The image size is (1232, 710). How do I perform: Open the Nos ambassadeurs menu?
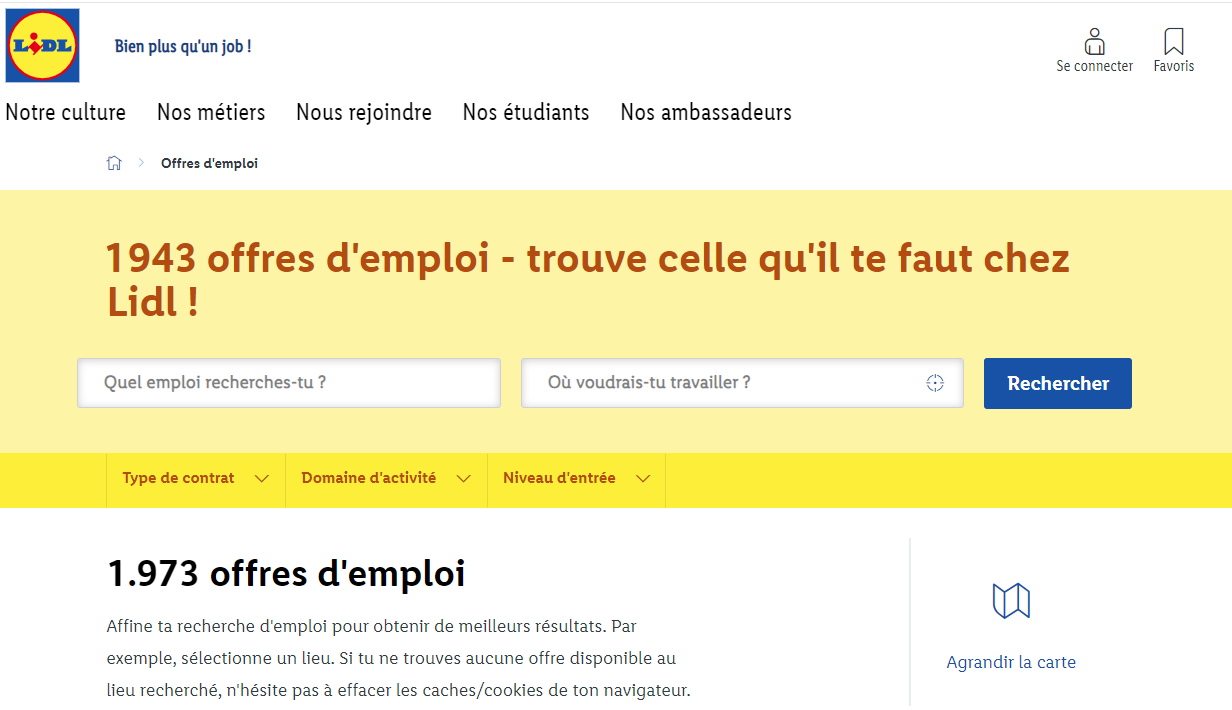tap(706, 112)
